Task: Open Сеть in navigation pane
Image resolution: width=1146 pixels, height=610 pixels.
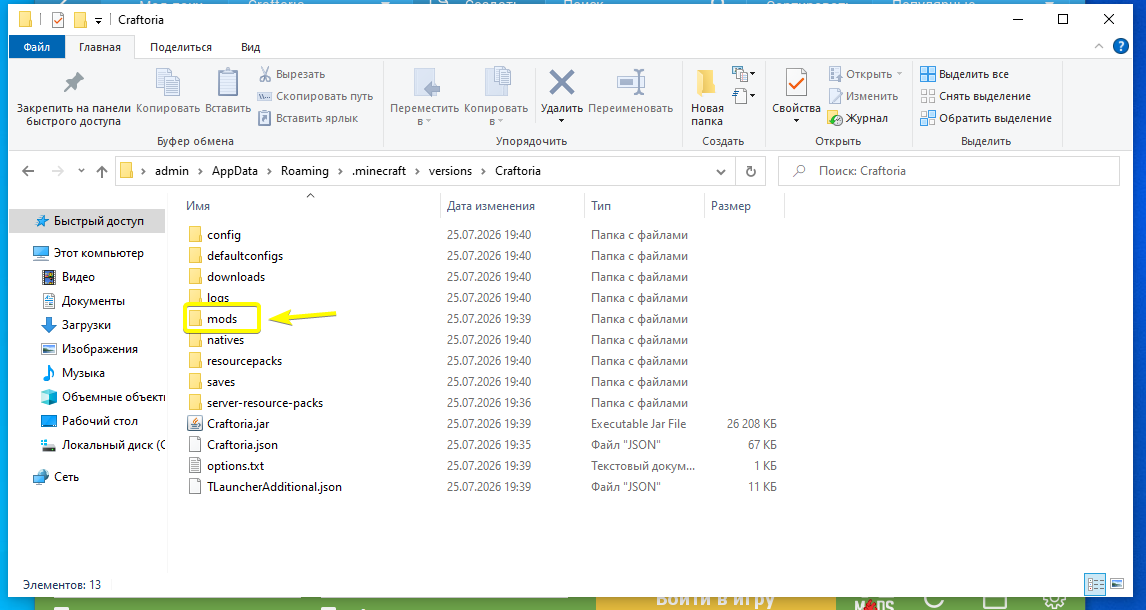Action: point(56,476)
